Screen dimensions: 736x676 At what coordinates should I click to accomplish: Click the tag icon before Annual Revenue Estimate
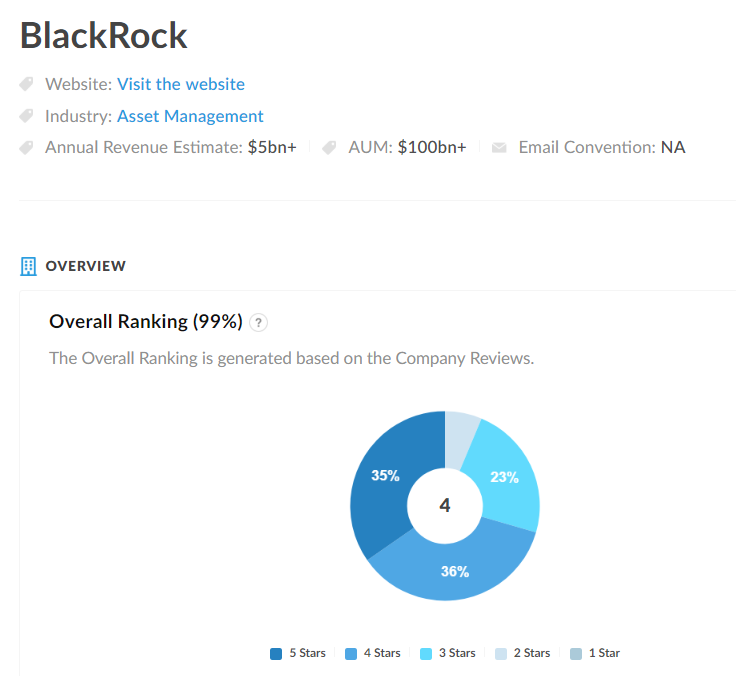(x=27, y=148)
